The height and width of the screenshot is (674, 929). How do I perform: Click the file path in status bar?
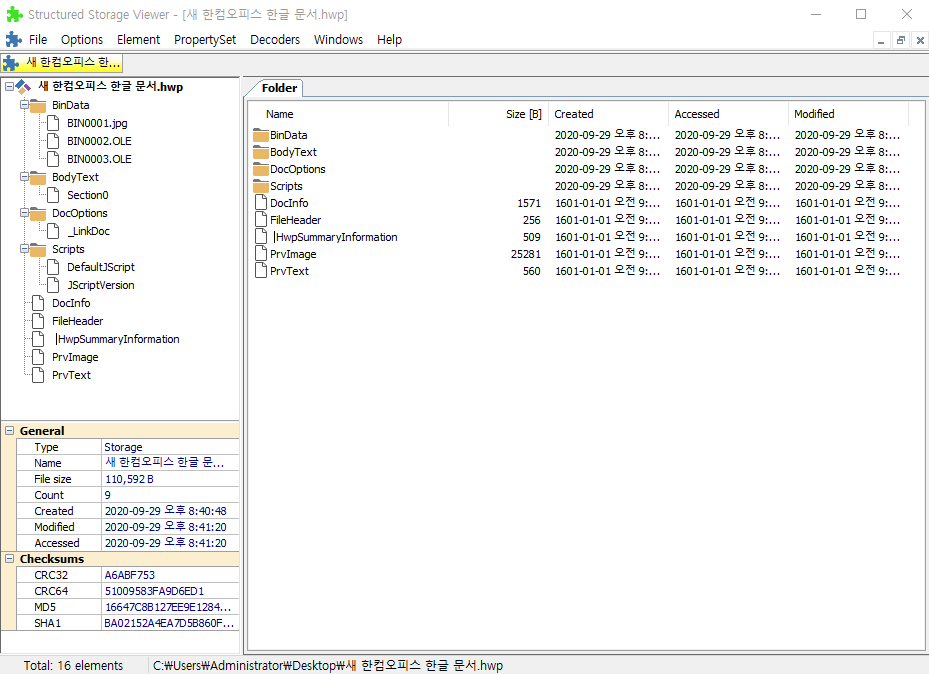click(x=328, y=666)
